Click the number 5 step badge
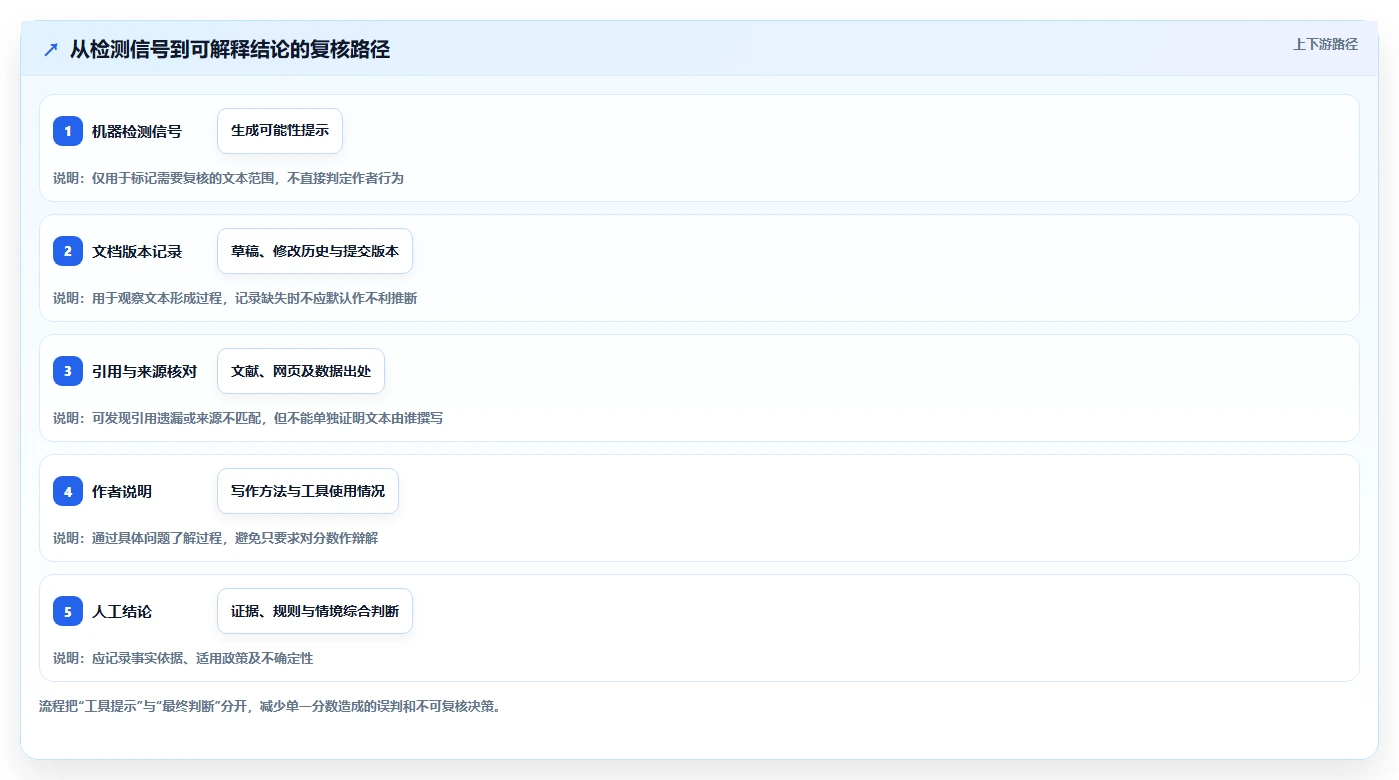 coord(68,611)
